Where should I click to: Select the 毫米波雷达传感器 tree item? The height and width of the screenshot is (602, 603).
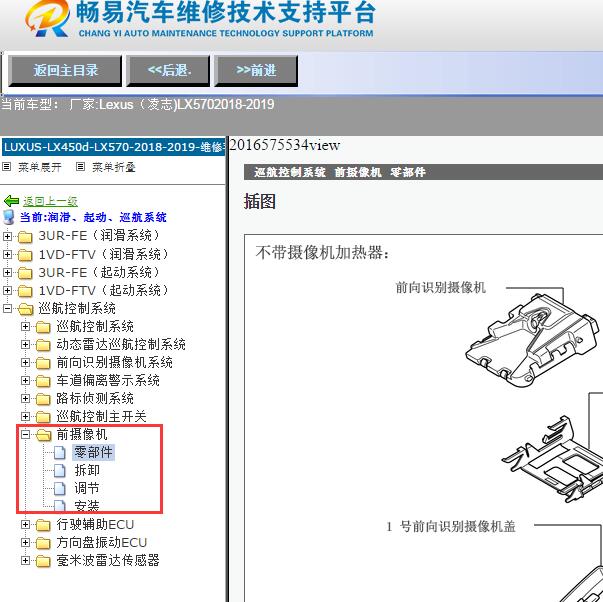point(108,560)
